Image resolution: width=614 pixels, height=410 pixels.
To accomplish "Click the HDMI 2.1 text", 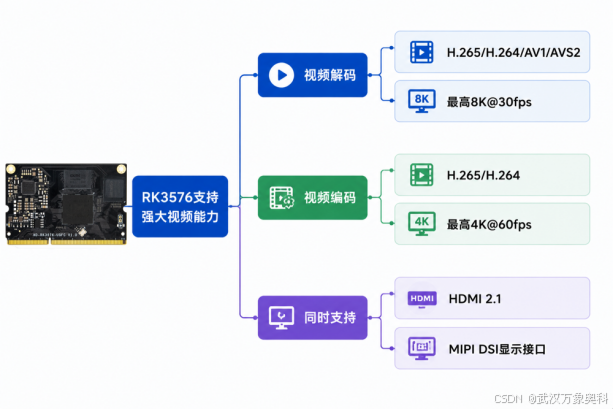I will (x=475, y=299).
